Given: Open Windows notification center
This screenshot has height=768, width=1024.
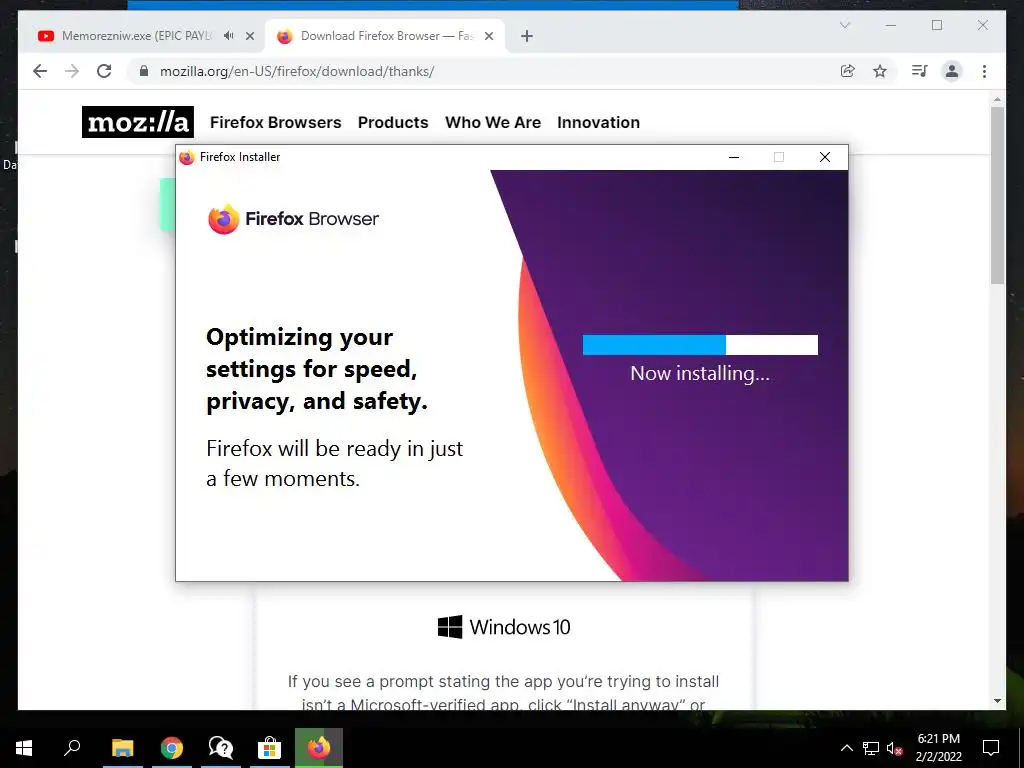Looking at the screenshot, I should coord(991,748).
